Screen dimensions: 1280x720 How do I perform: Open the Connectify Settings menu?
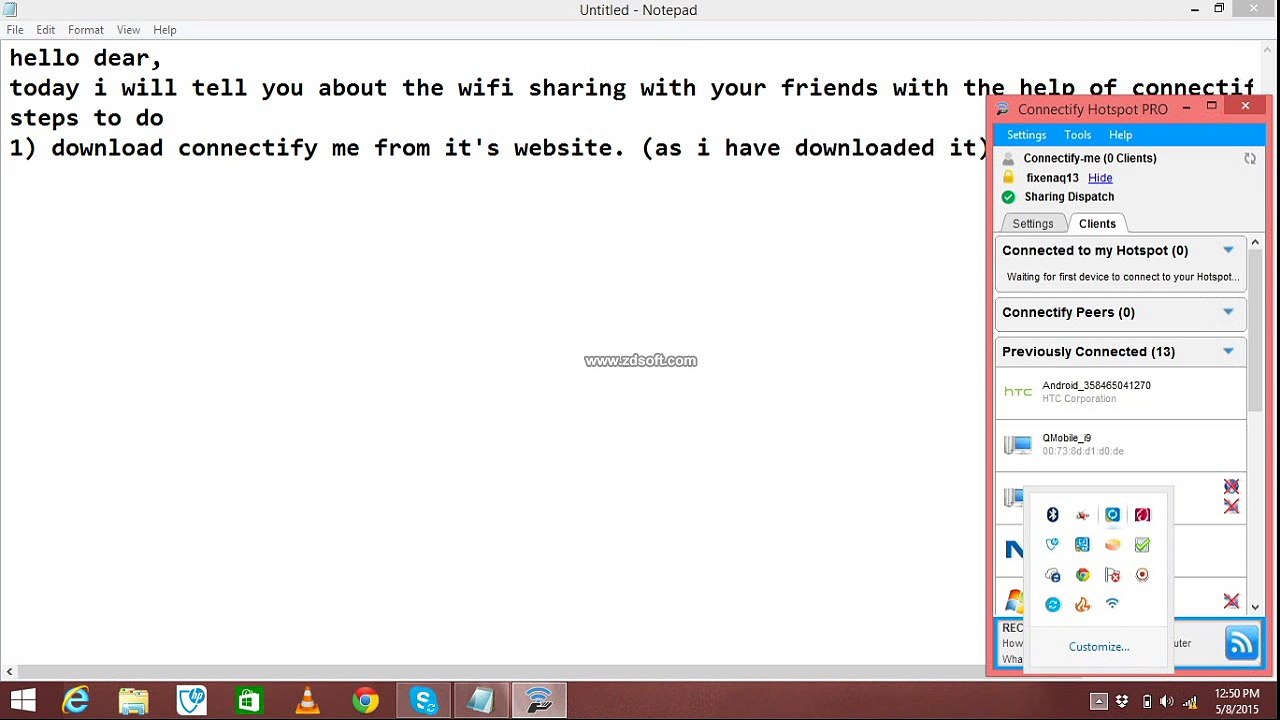click(1026, 135)
